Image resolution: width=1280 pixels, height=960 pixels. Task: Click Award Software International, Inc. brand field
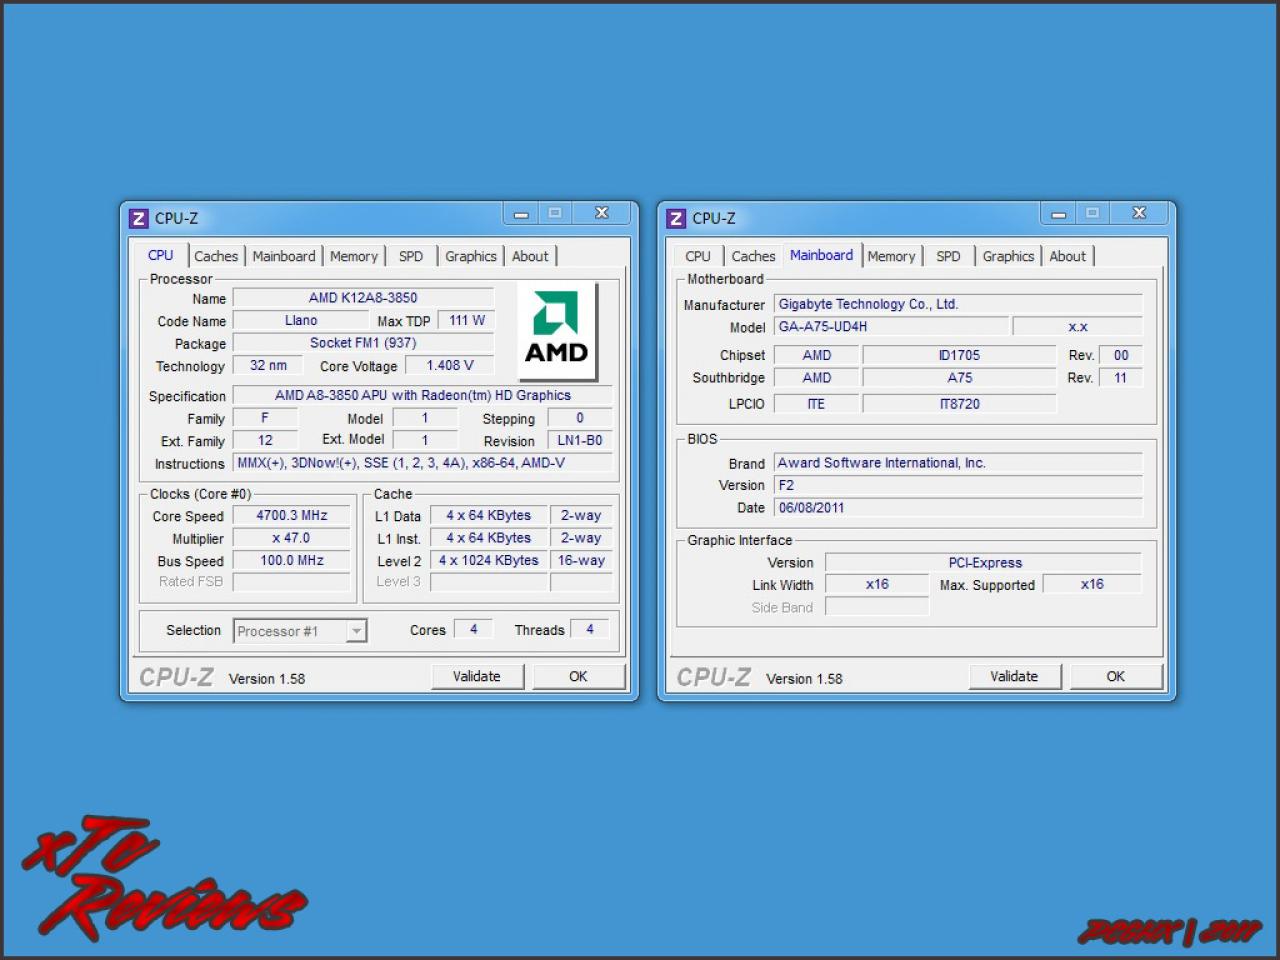coord(959,463)
